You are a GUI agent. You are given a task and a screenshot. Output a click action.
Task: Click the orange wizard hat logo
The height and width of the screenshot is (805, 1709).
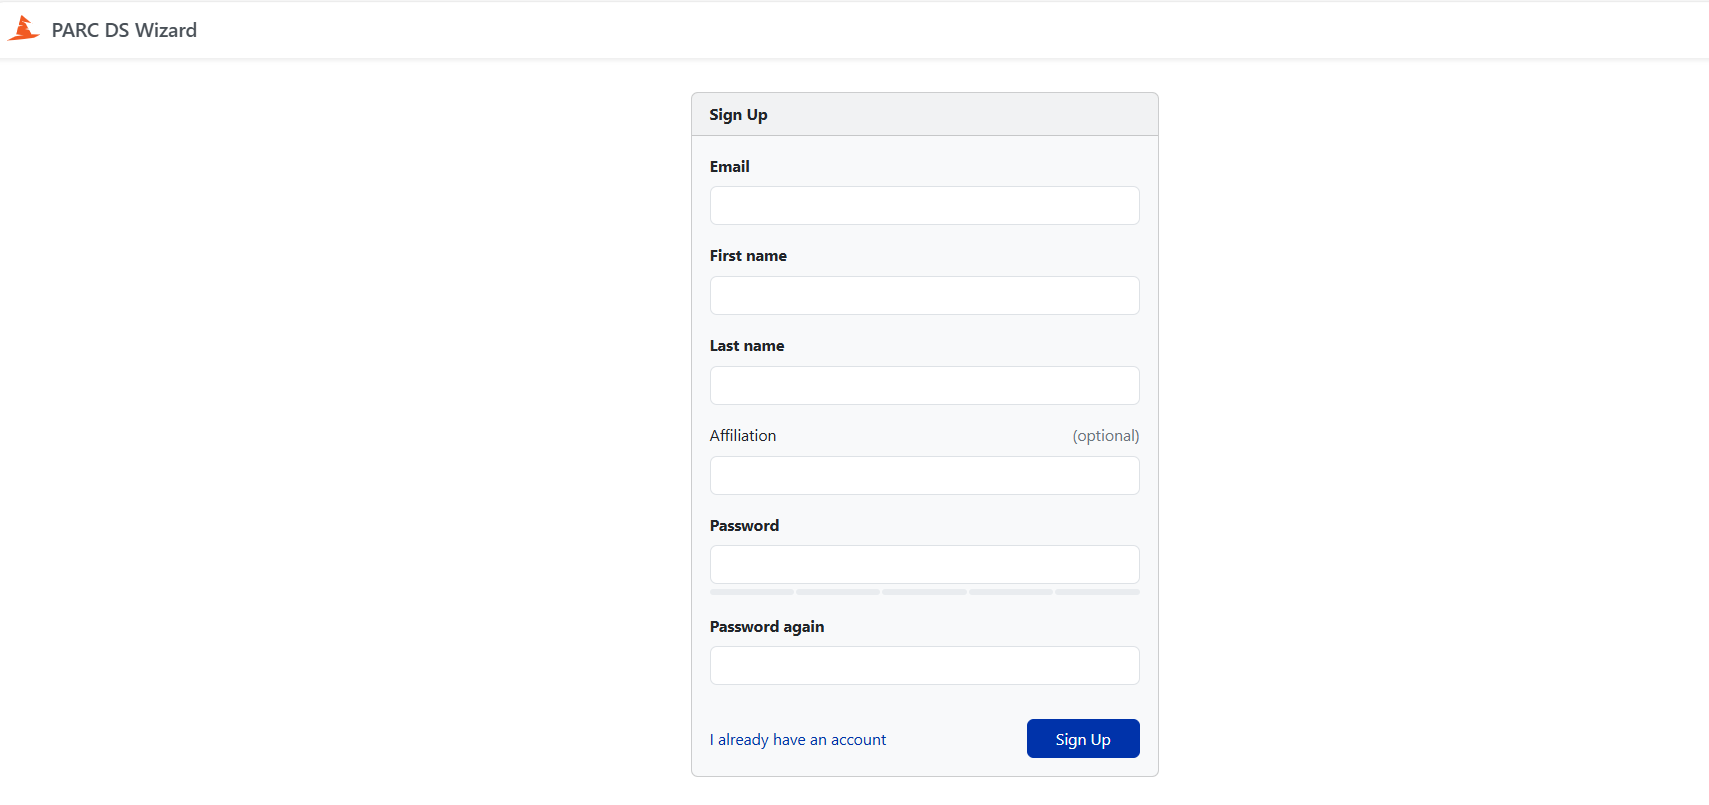click(23, 29)
